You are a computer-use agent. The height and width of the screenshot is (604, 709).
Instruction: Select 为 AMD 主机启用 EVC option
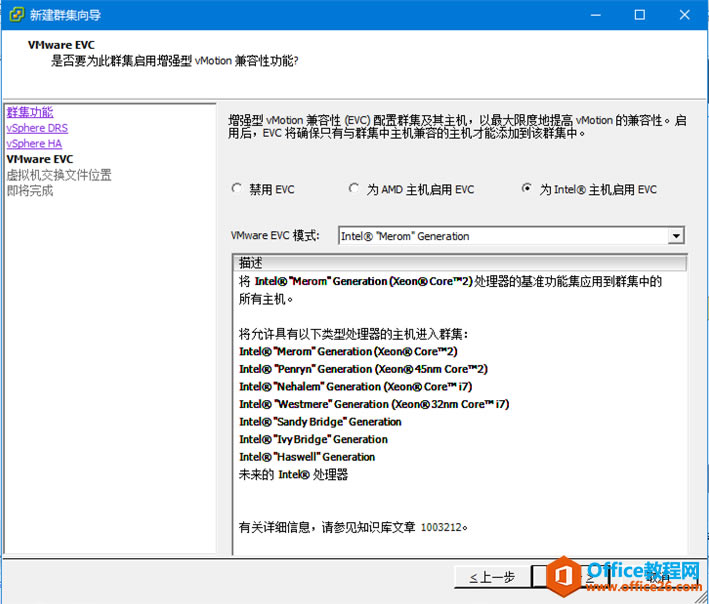[x=354, y=188]
